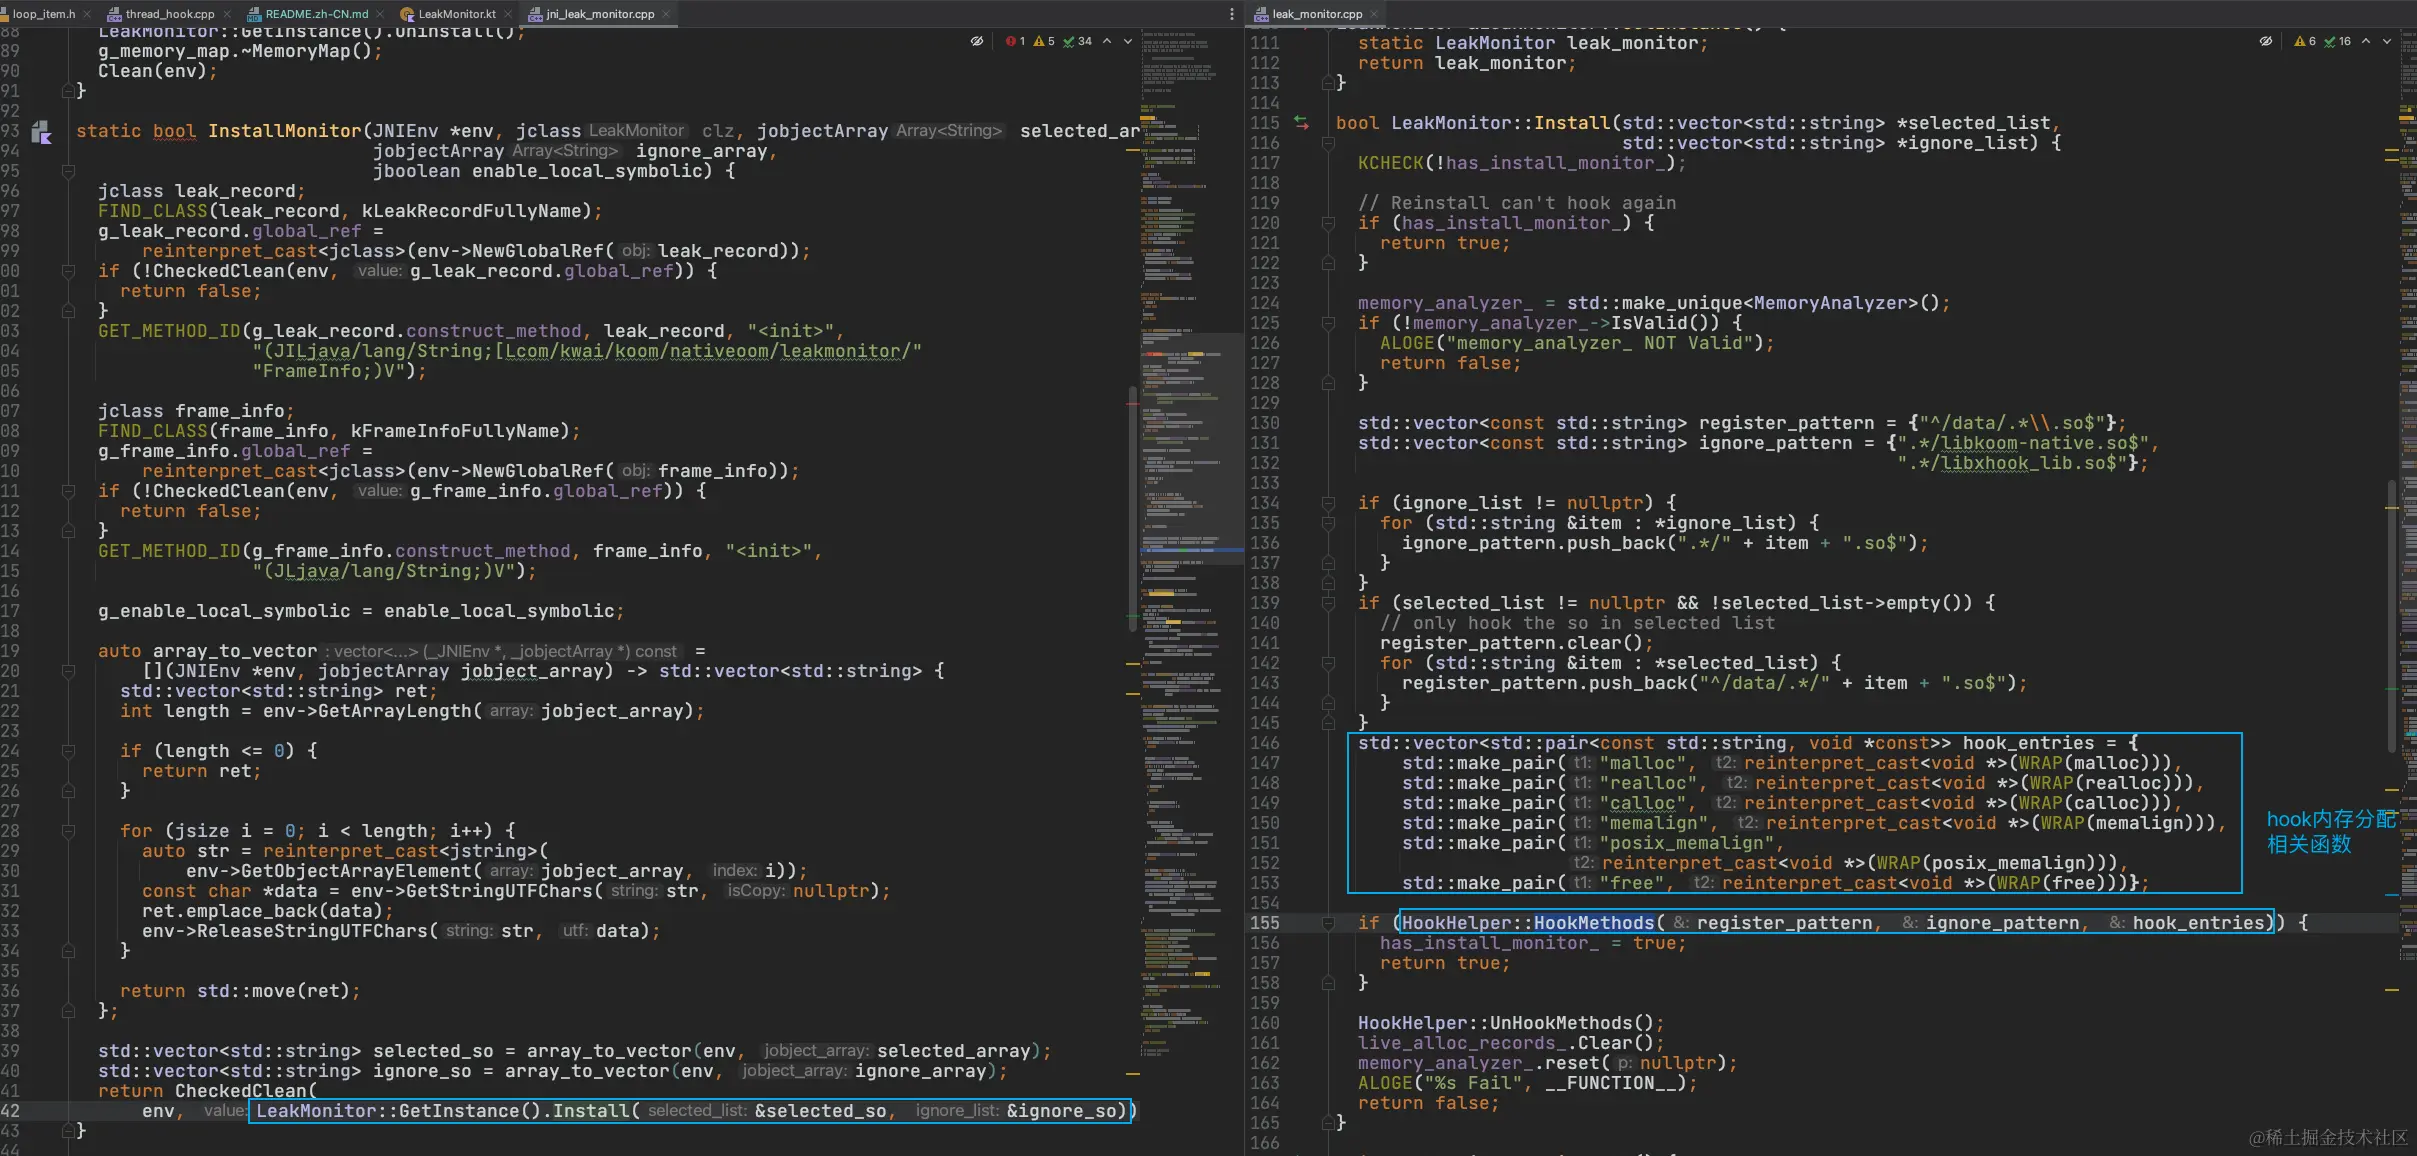Click the 6 warnings indicator in right editor
The height and width of the screenshot is (1156, 2417).
(2305, 41)
